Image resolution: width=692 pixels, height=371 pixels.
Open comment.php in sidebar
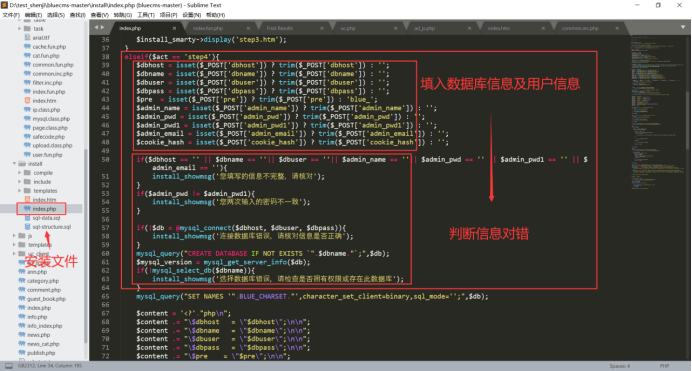(44, 290)
